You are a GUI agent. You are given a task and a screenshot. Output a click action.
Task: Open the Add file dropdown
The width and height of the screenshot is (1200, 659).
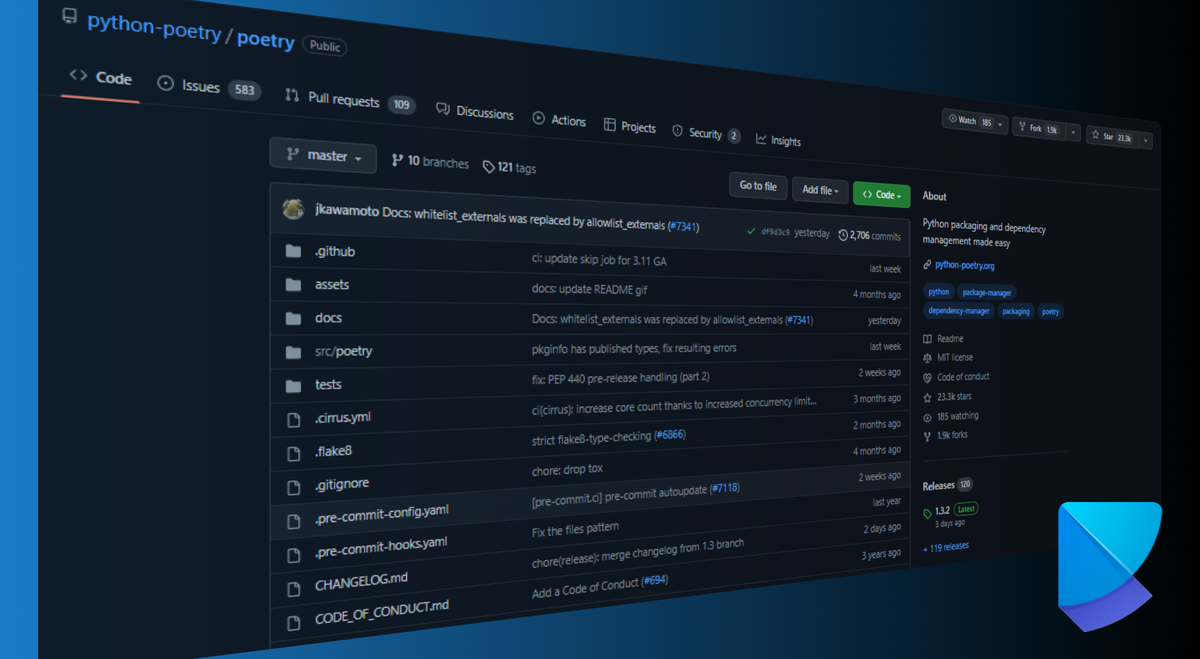pos(821,189)
